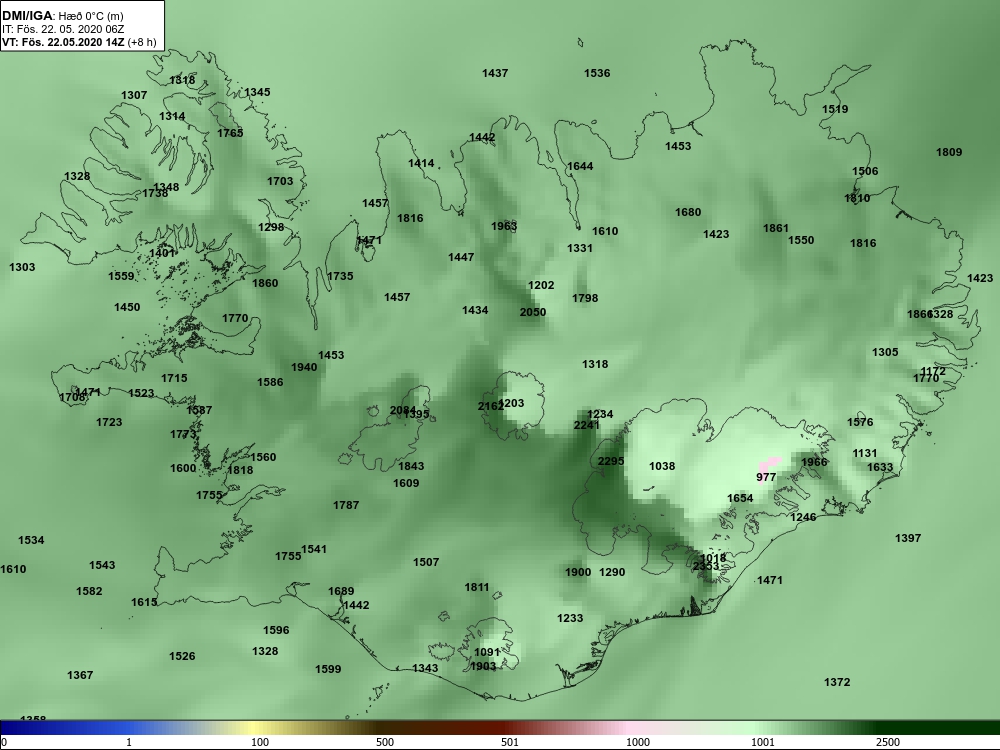
Task: Select the 1843 value on the map
Action: point(411,467)
